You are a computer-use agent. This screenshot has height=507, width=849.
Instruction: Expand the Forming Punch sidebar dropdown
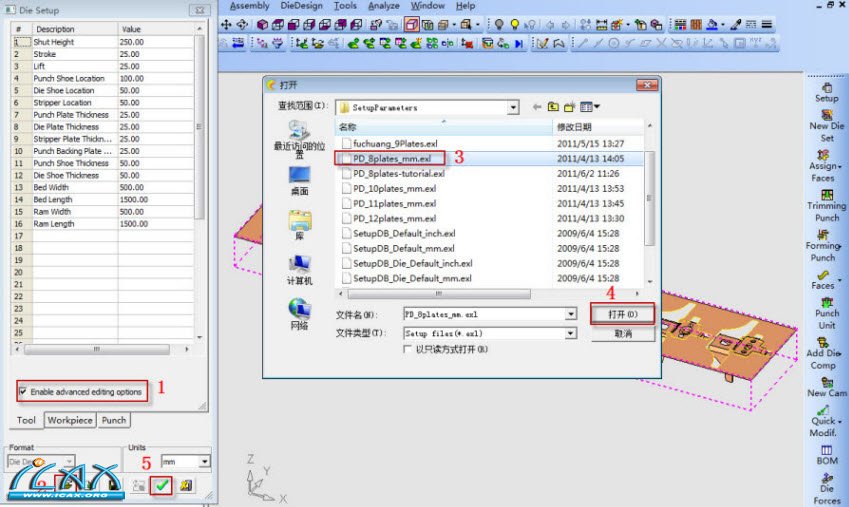pos(839,246)
